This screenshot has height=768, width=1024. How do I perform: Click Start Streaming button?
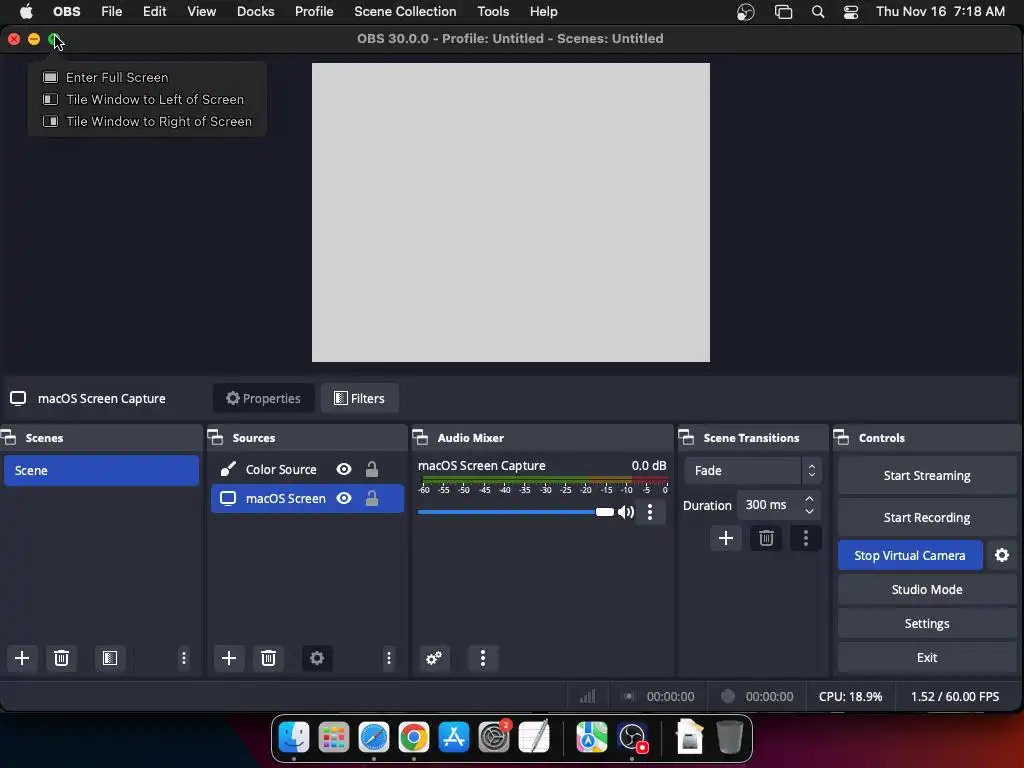927,475
